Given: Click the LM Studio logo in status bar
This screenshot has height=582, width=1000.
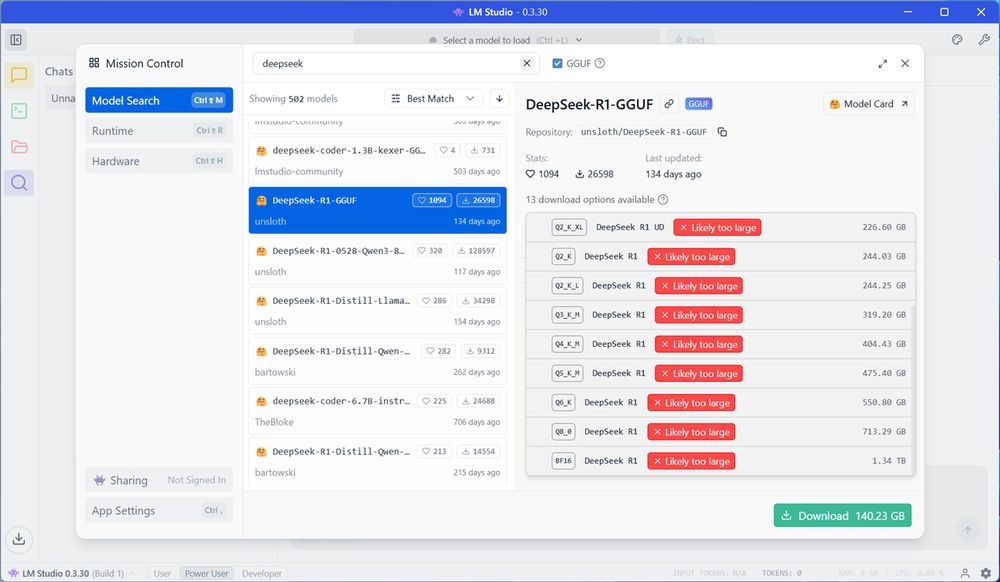Looking at the screenshot, I should 13,573.
